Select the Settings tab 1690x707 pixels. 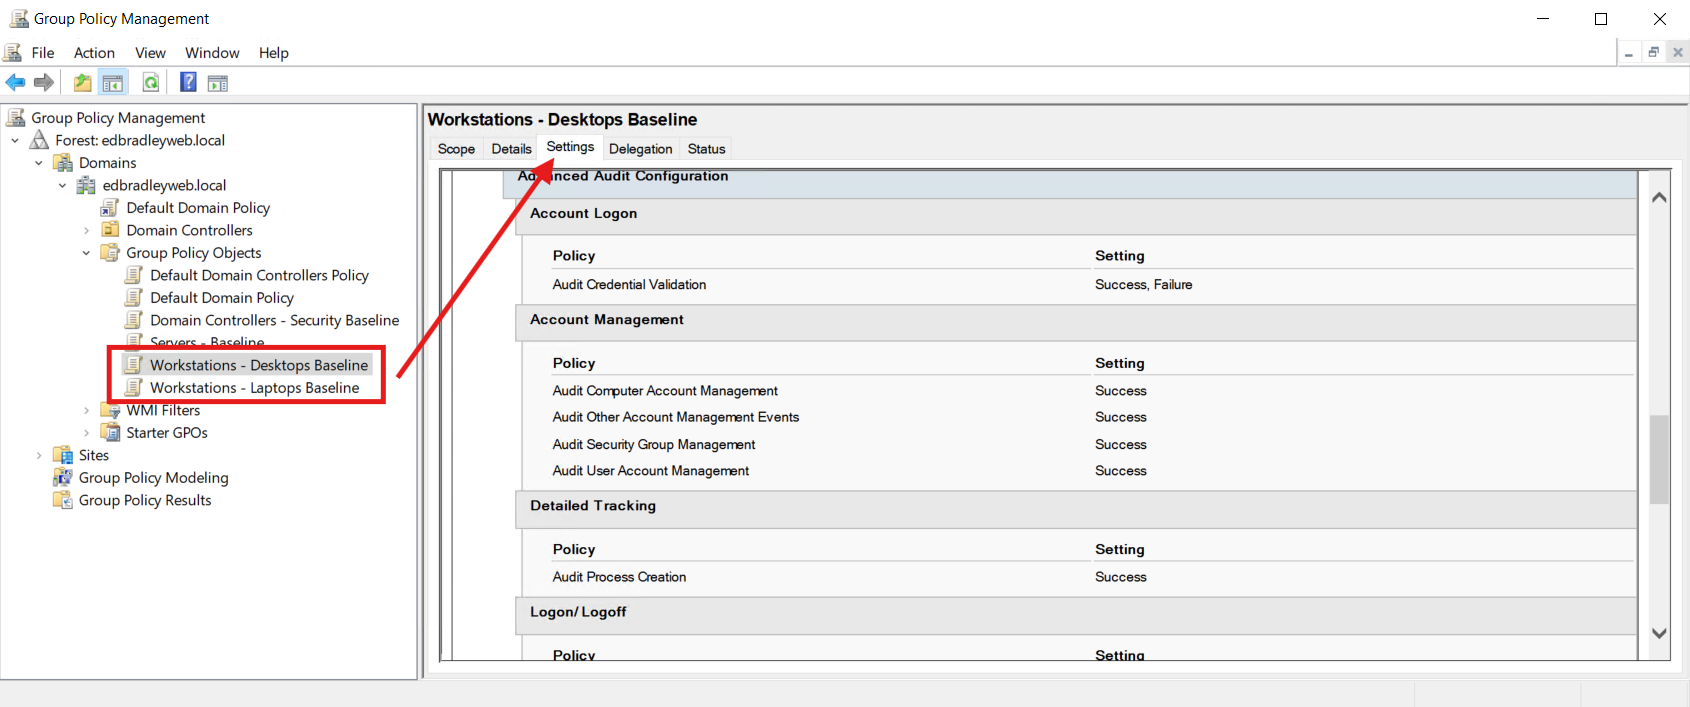click(570, 147)
